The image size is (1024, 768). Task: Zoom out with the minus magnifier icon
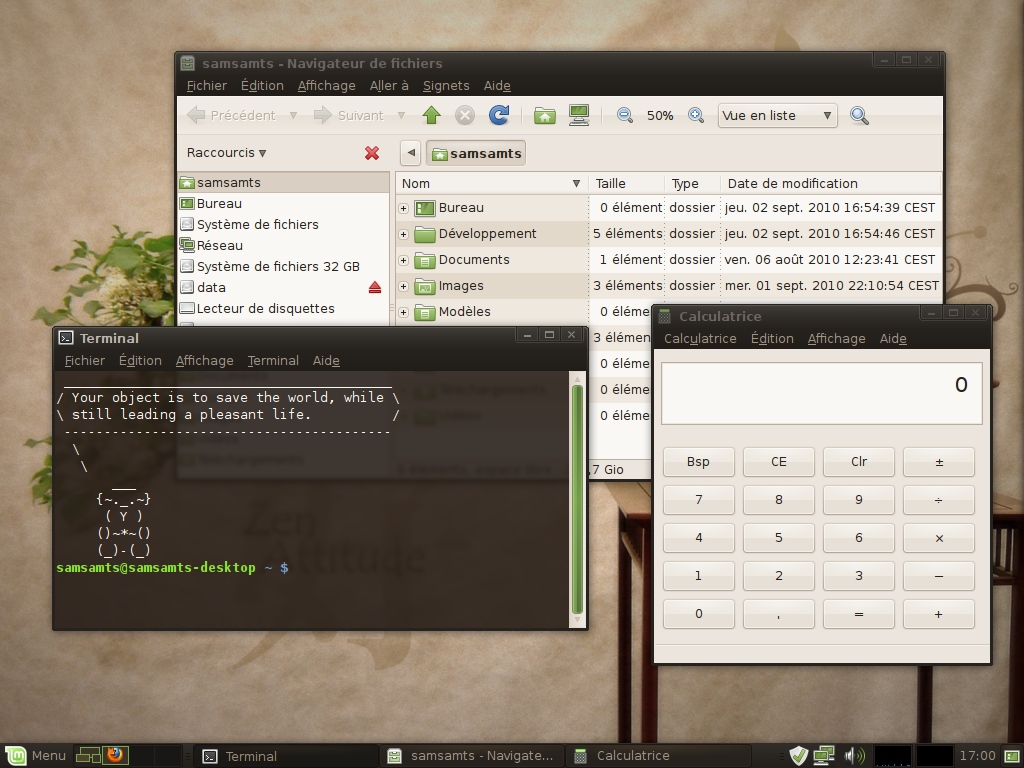coord(625,116)
